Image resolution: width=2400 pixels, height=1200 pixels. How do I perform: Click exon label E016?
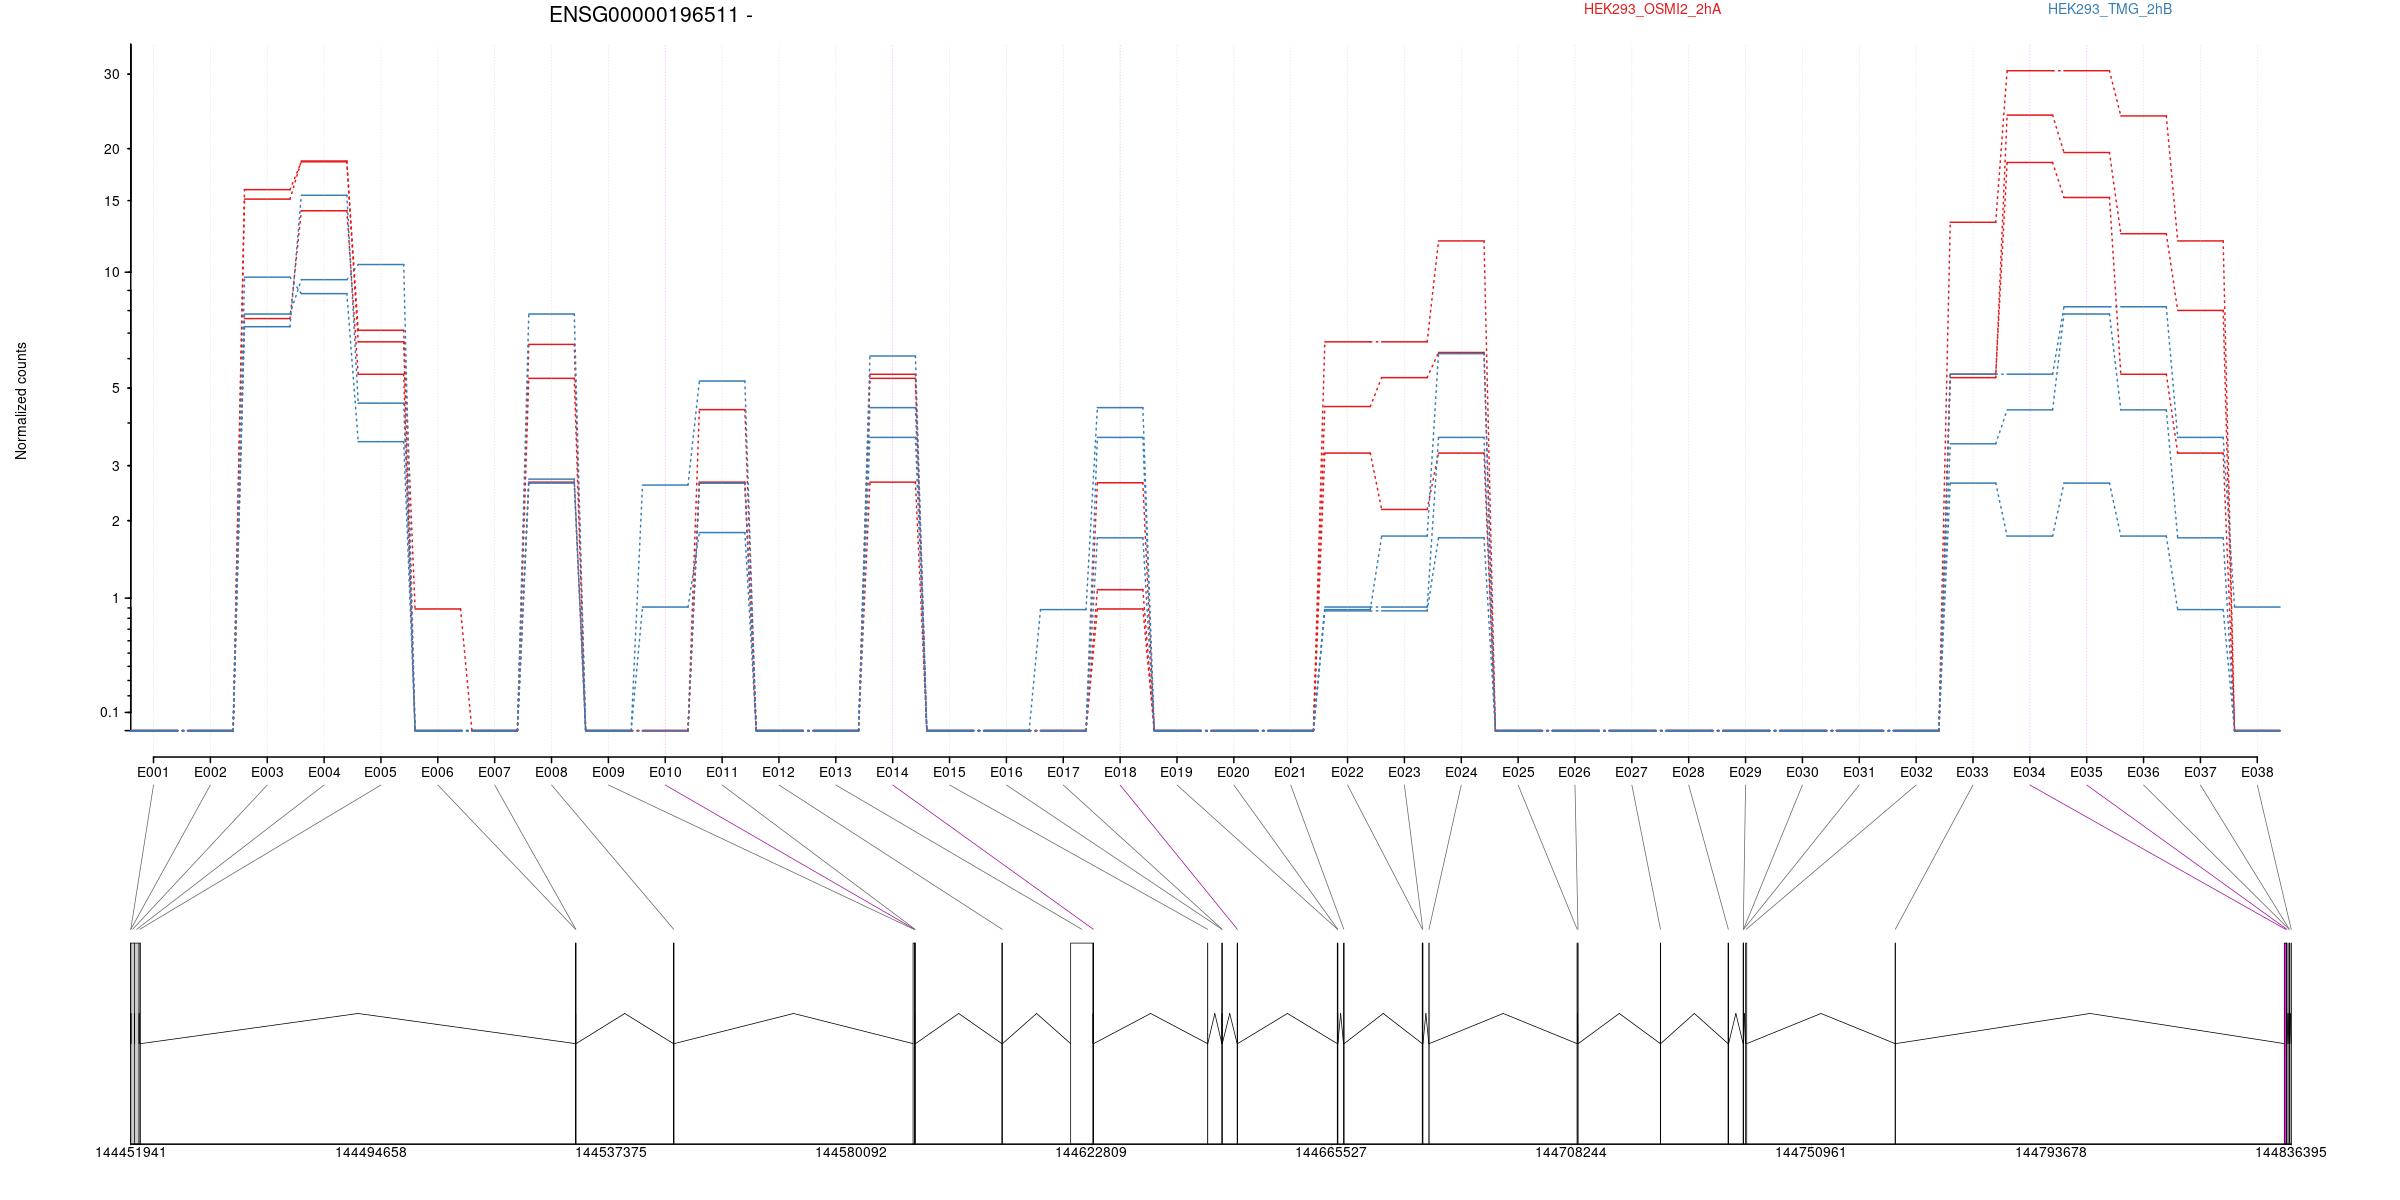pos(1006,772)
